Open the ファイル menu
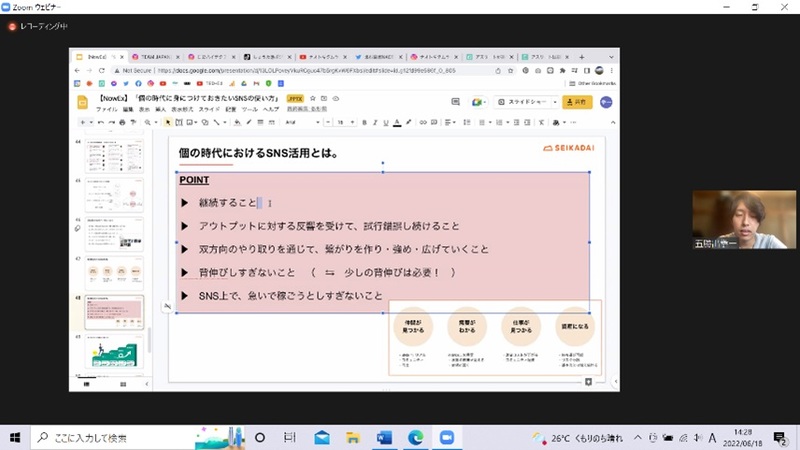The height and width of the screenshot is (450, 800). (107, 109)
